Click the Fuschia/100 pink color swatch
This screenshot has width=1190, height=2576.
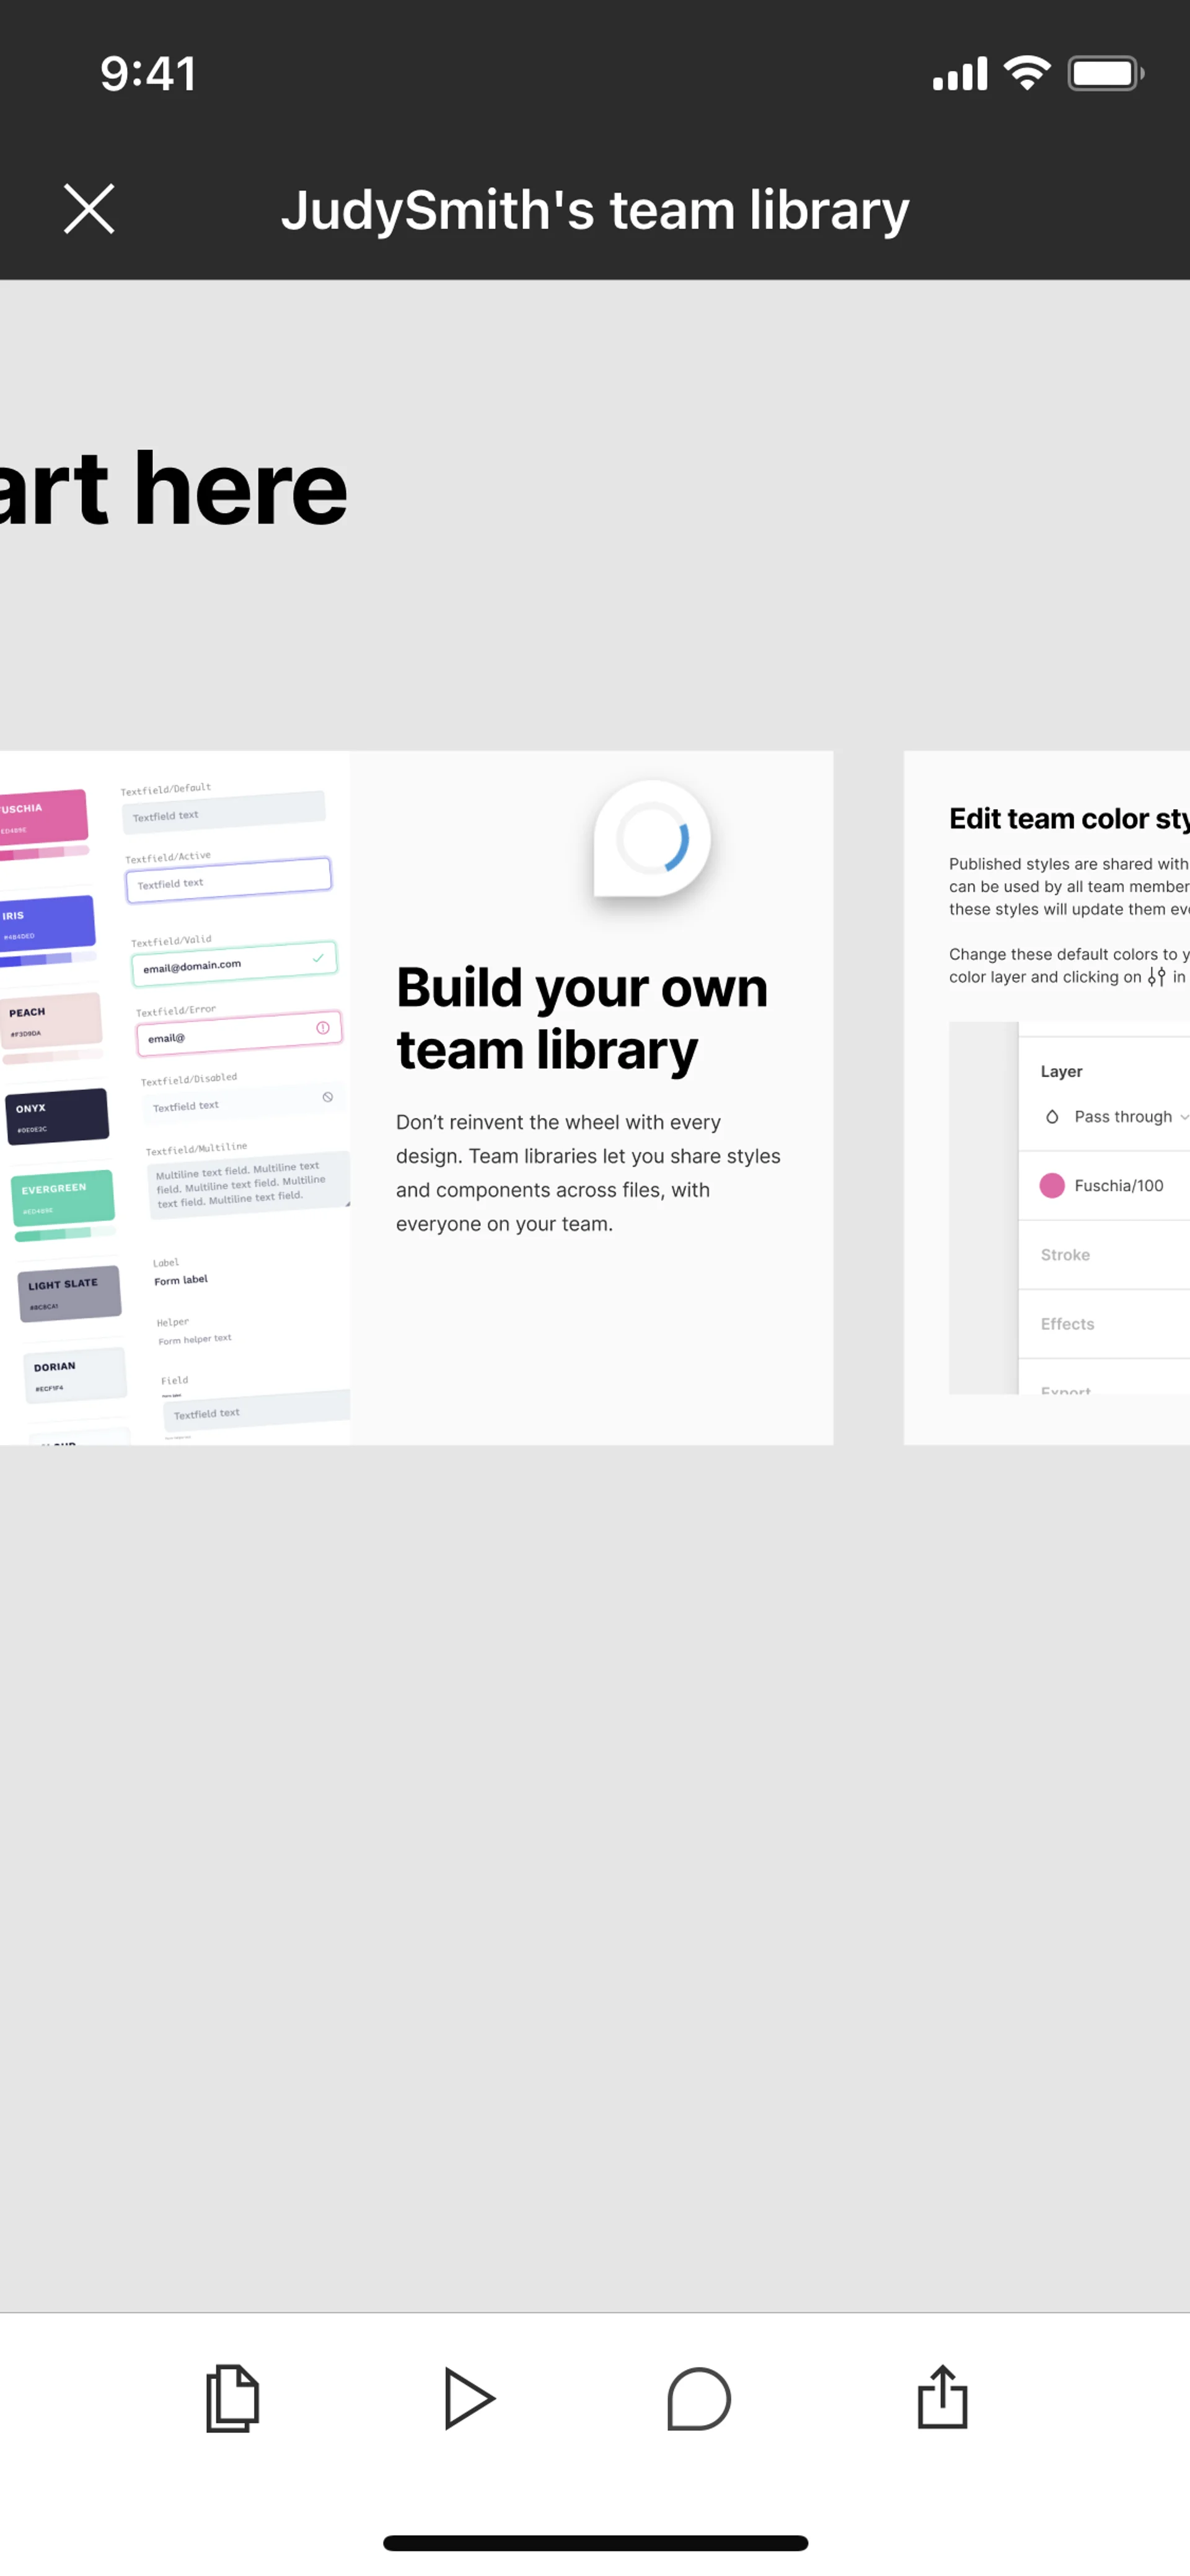click(x=1052, y=1185)
